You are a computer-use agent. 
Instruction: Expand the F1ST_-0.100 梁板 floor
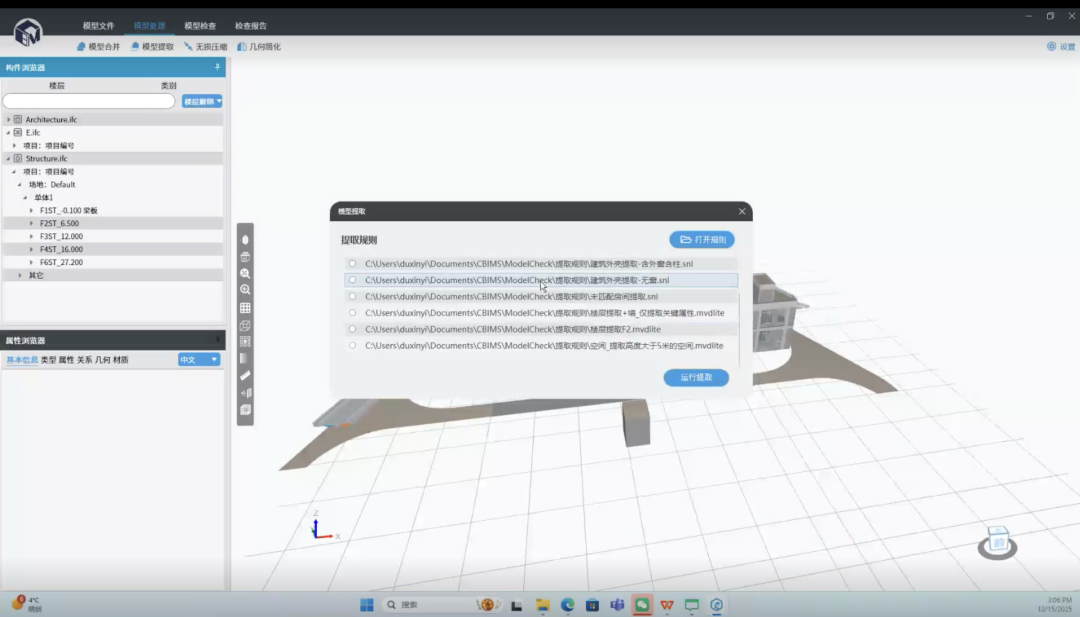31,211
